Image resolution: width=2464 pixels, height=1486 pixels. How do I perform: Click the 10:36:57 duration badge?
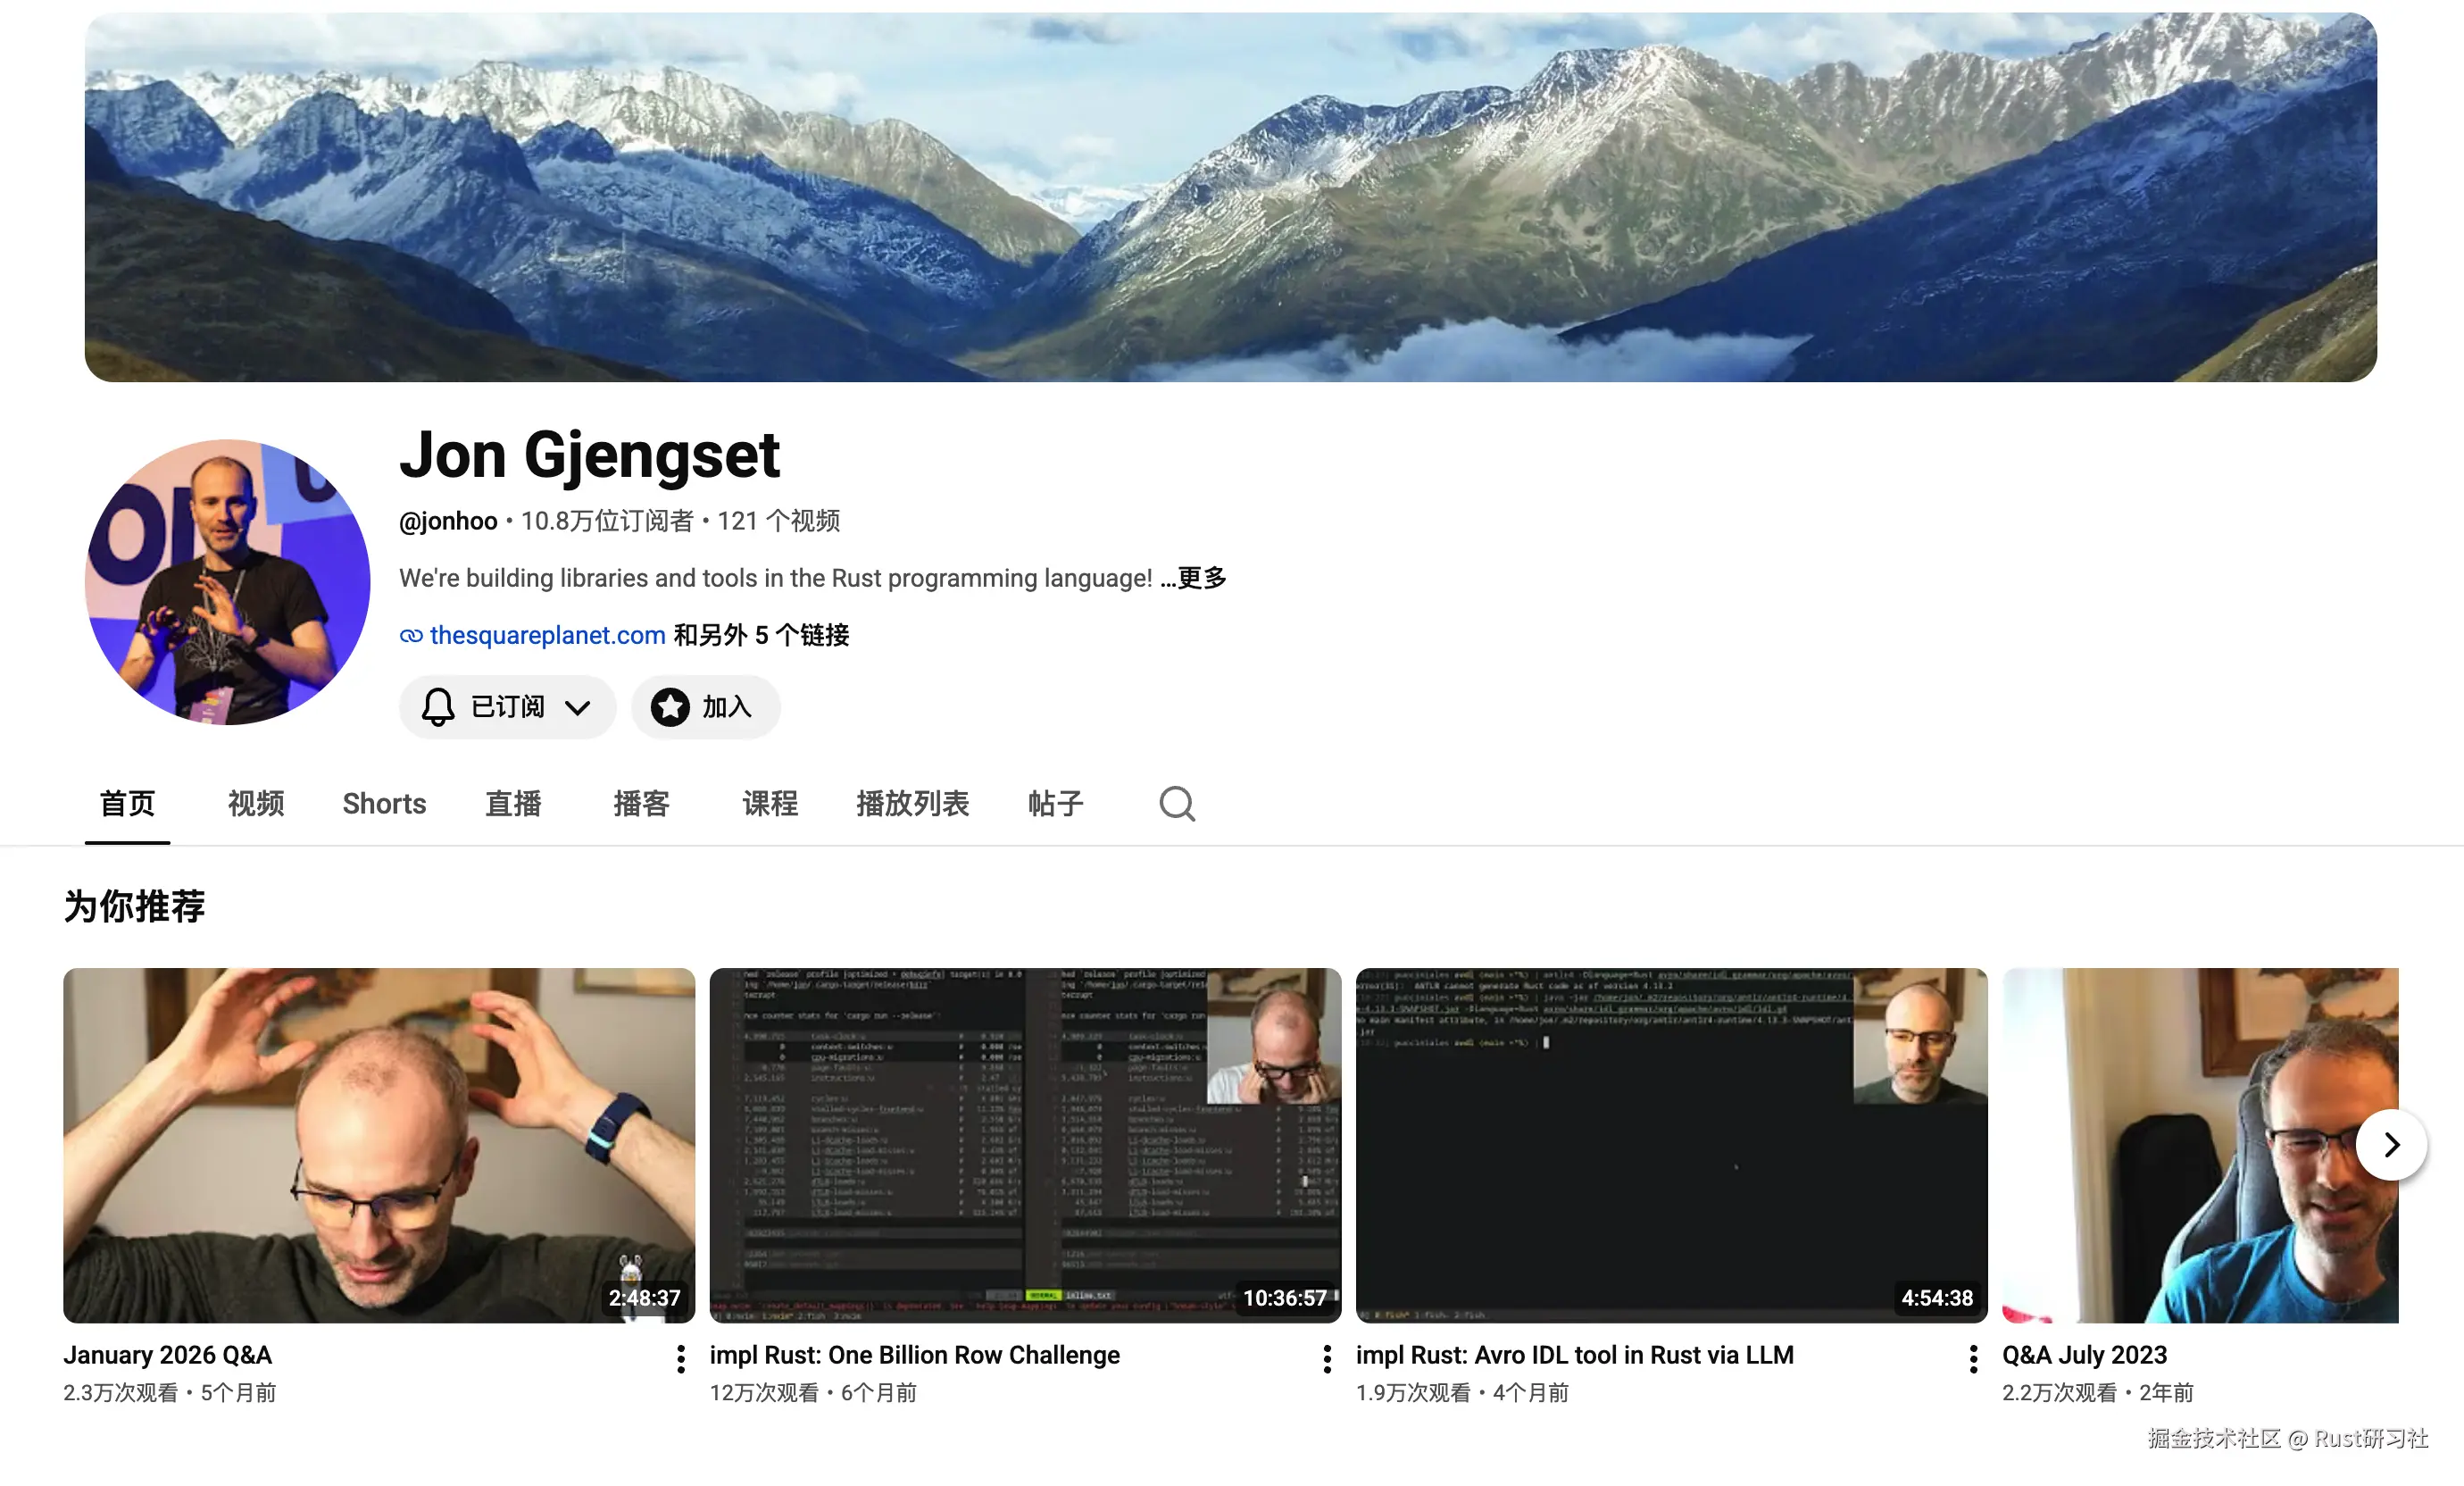(1284, 1298)
